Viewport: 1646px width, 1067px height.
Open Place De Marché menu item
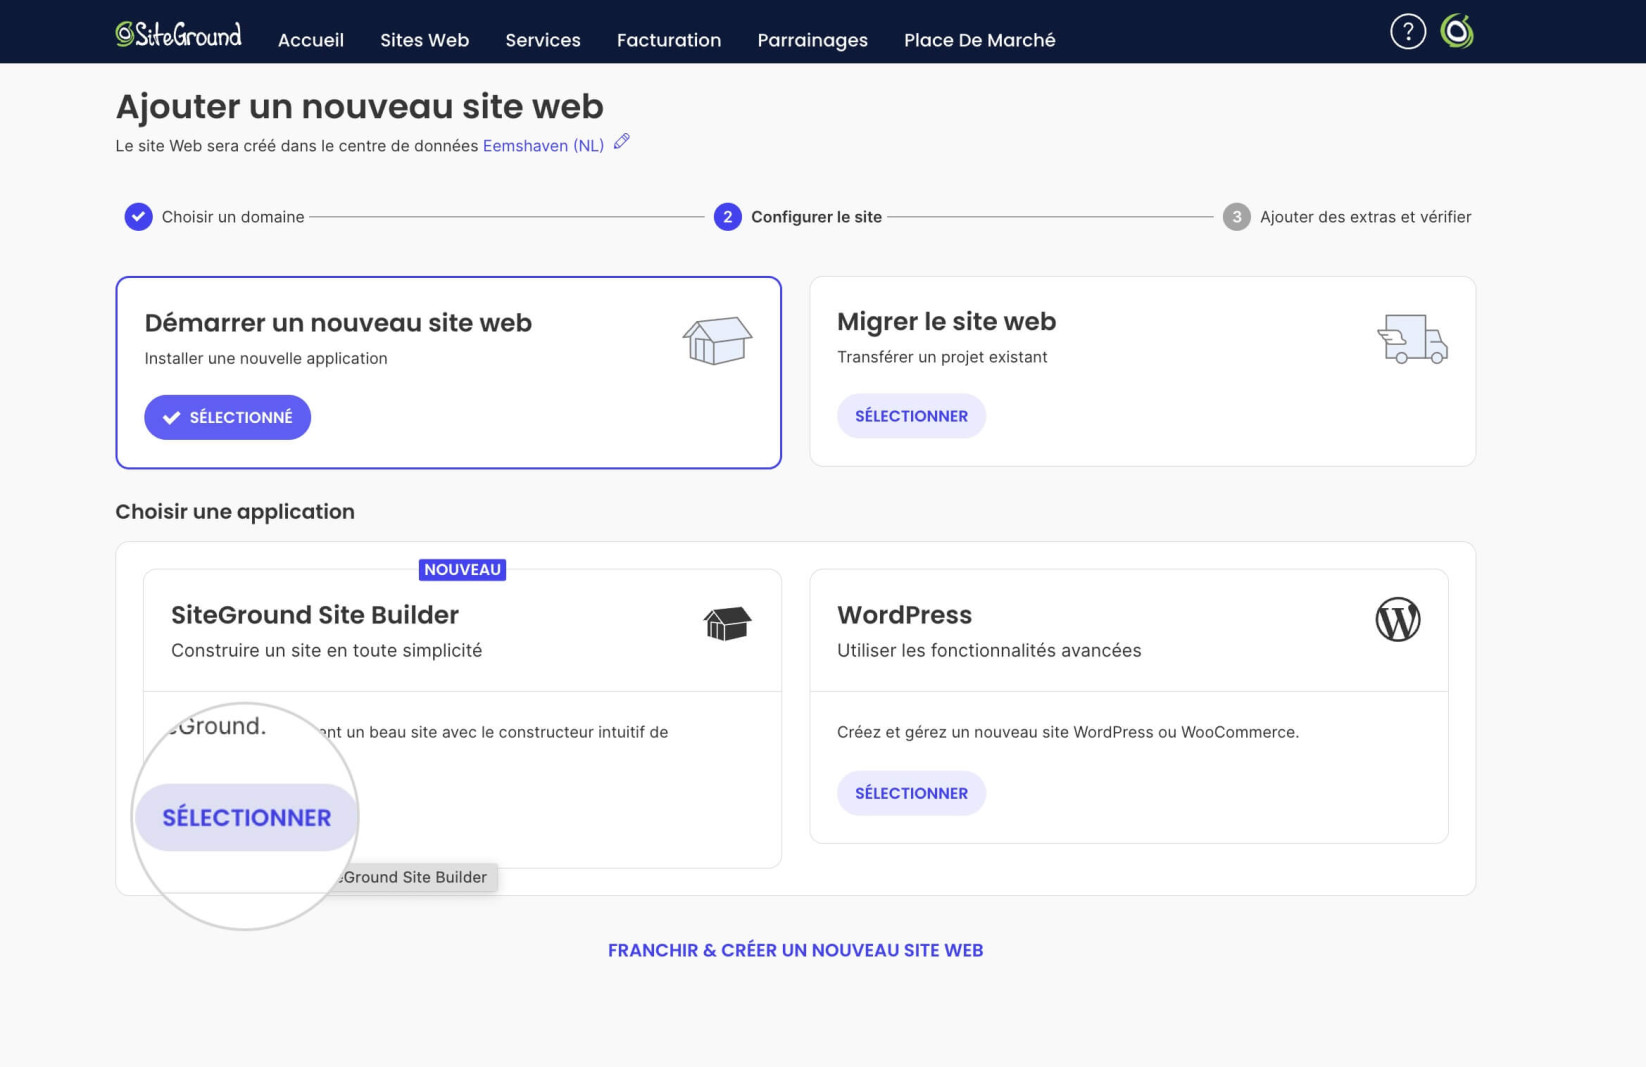coord(979,40)
